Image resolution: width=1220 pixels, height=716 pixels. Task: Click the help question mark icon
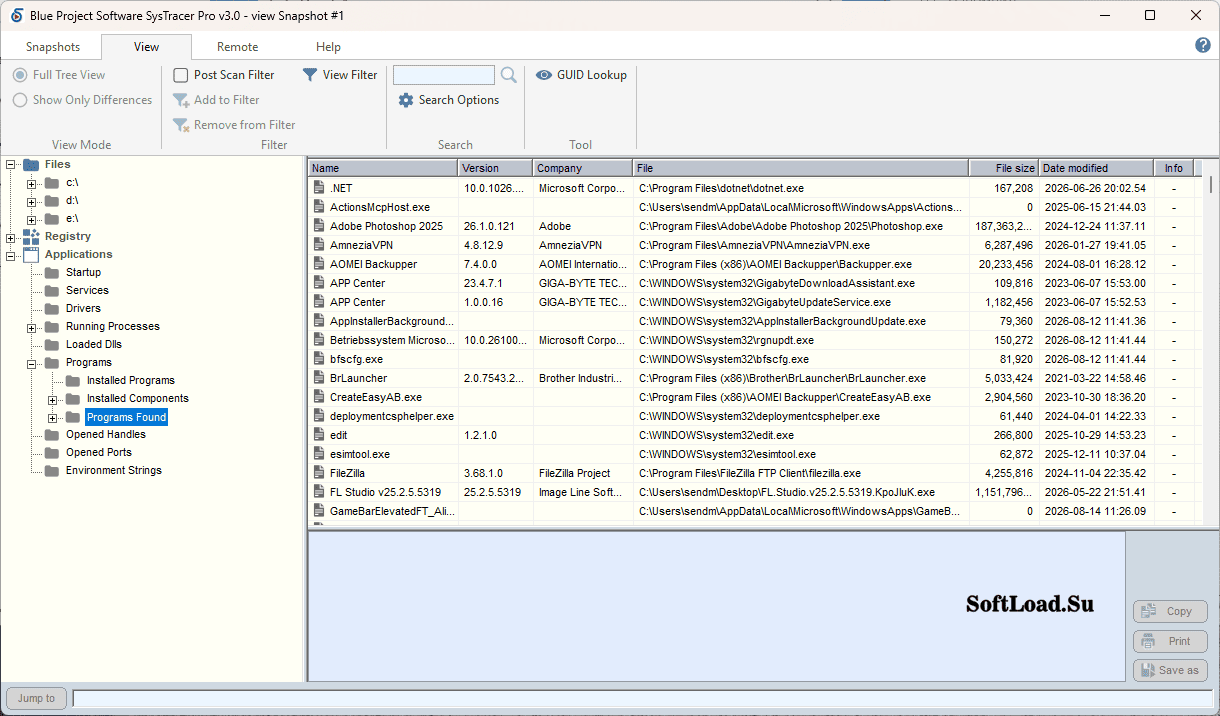[x=1203, y=46]
